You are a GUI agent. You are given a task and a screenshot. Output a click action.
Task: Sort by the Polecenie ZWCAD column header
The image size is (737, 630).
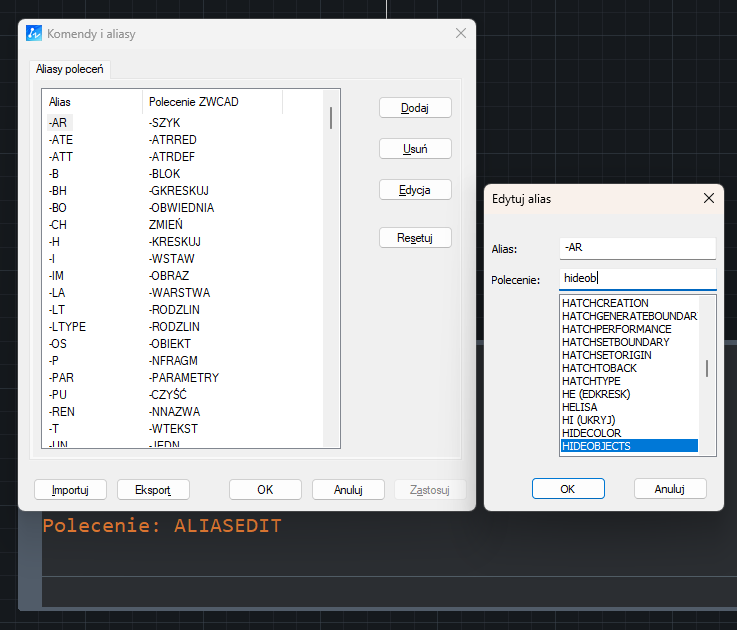coord(212,102)
